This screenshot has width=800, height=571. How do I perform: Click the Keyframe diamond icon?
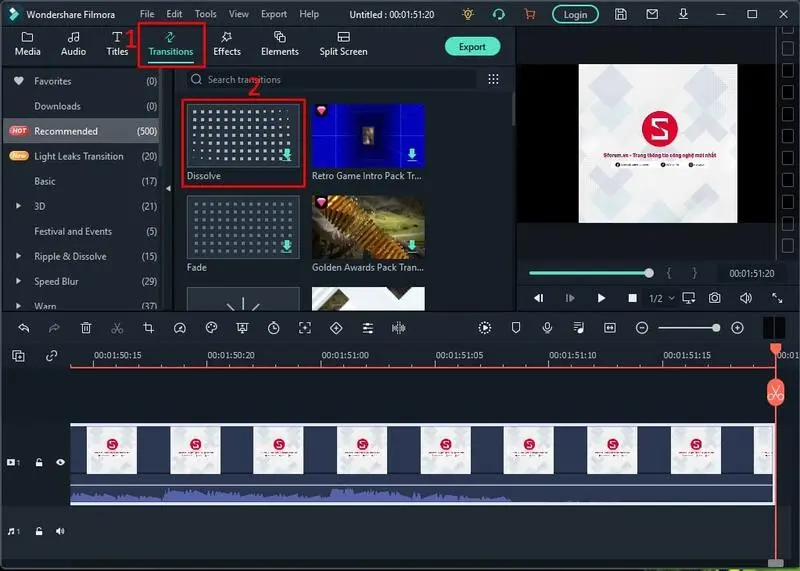pyautogui.click(x=336, y=328)
